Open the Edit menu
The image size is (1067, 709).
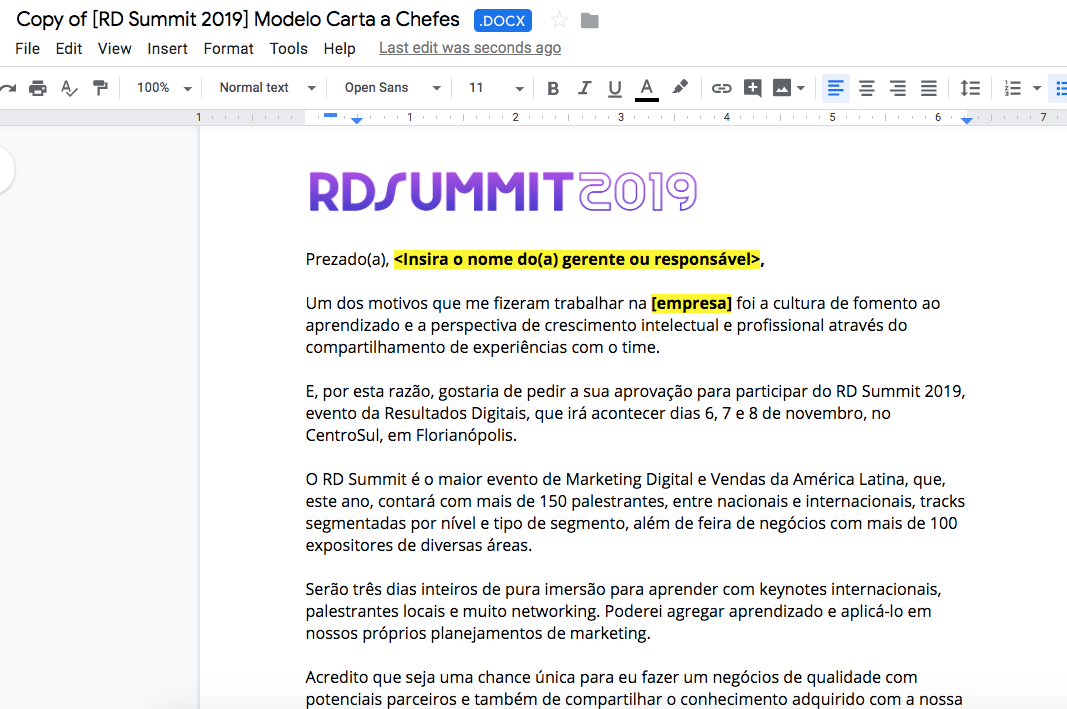(x=69, y=48)
